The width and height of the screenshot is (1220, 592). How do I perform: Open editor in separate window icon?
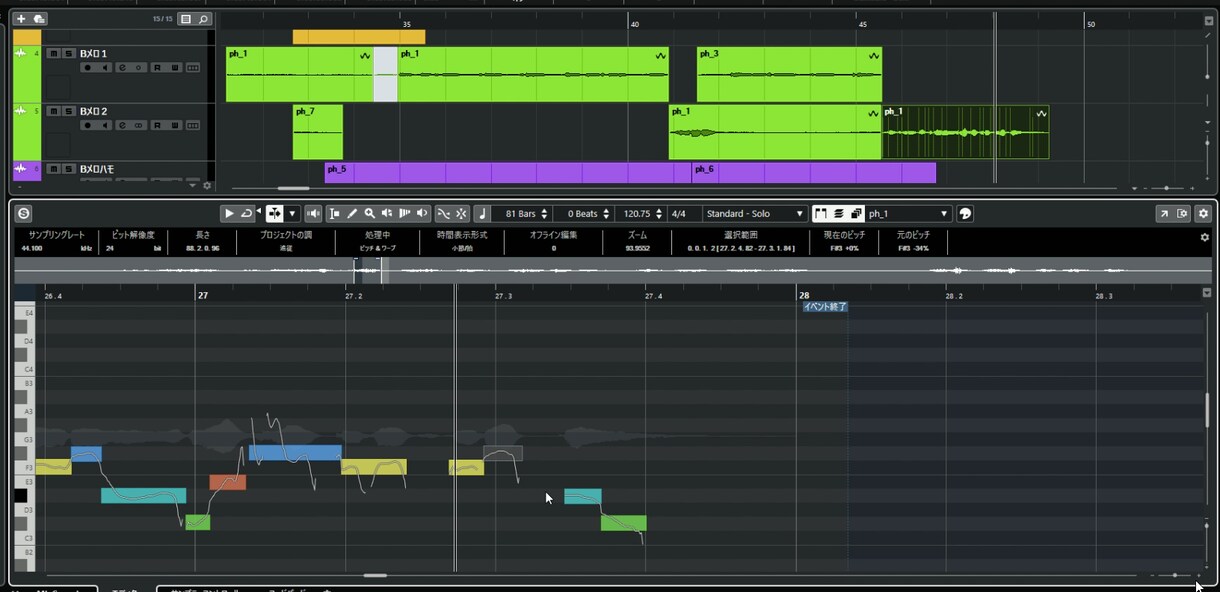pos(1164,213)
